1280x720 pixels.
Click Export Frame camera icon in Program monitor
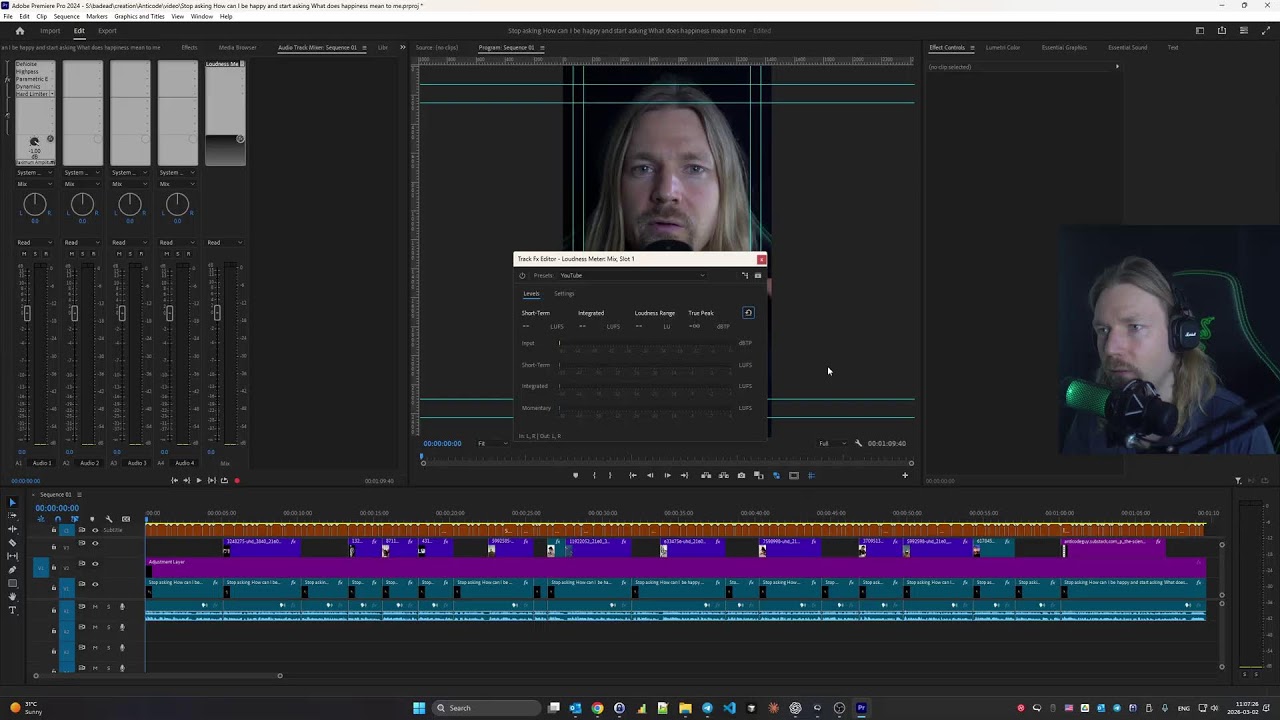tap(741, 476)
